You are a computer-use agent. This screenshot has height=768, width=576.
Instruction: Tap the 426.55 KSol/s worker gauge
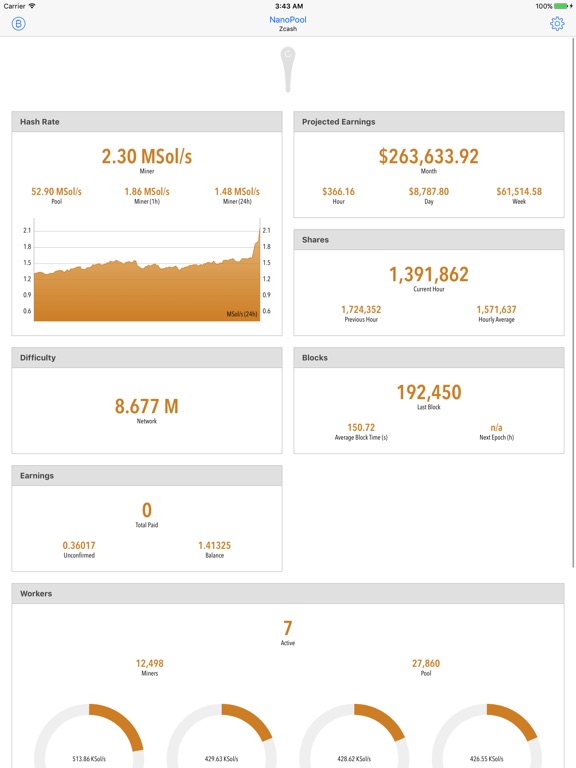tap(487, 736)
